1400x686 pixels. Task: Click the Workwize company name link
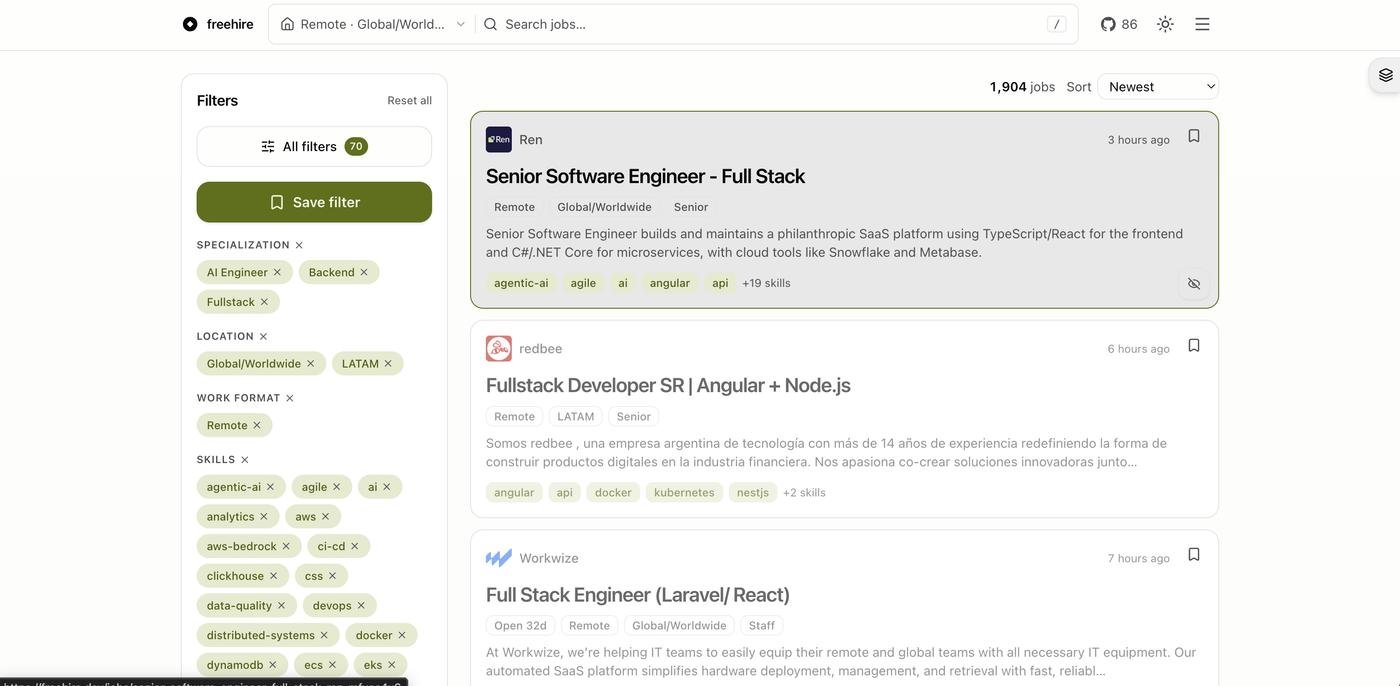[x=549, y=558]
